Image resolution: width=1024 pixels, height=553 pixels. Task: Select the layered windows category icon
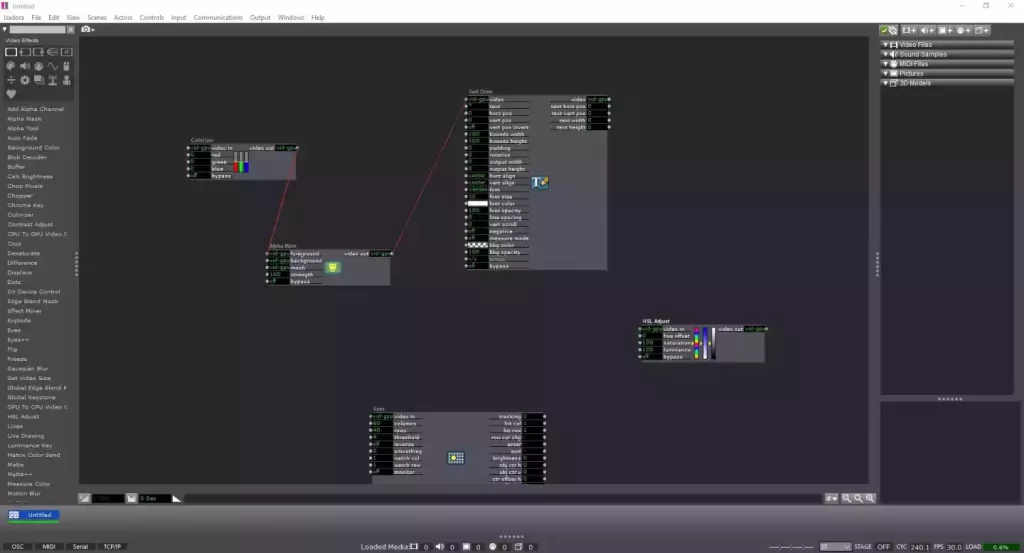(x=39, y=80)
